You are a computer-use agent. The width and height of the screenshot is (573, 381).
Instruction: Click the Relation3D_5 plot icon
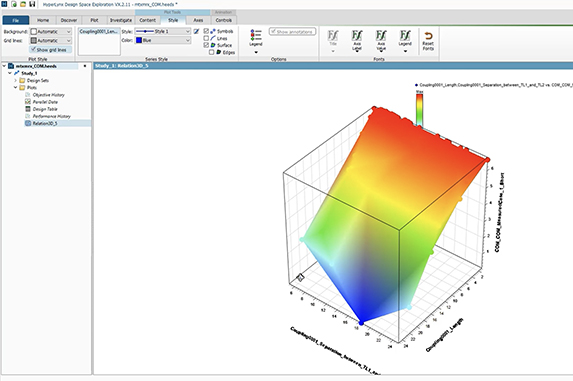(28, 123)
